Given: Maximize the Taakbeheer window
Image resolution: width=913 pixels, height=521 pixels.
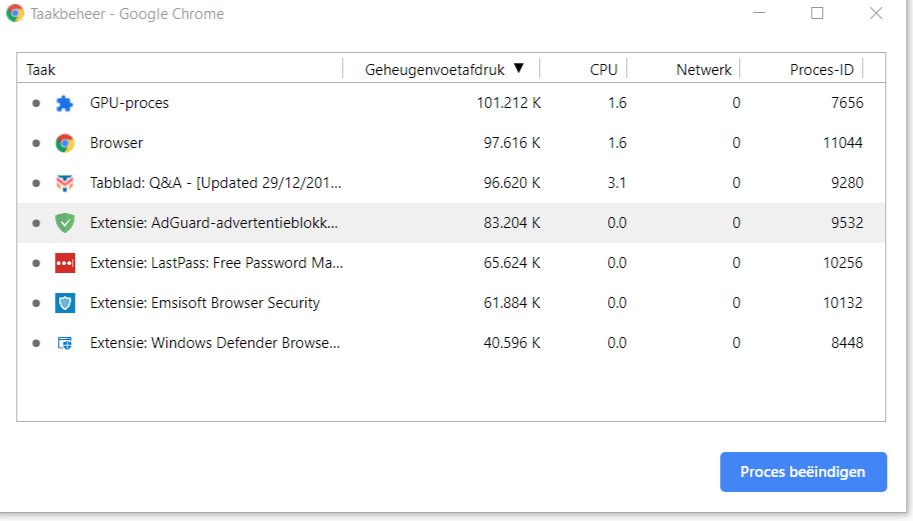Looking at the screenshot, I should click(x=817, y=14).
